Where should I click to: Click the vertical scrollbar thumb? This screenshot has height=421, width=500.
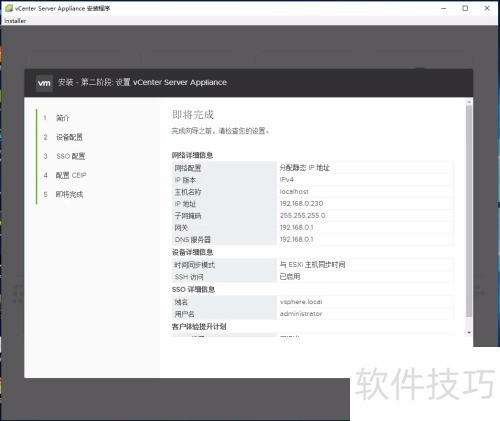469,211
